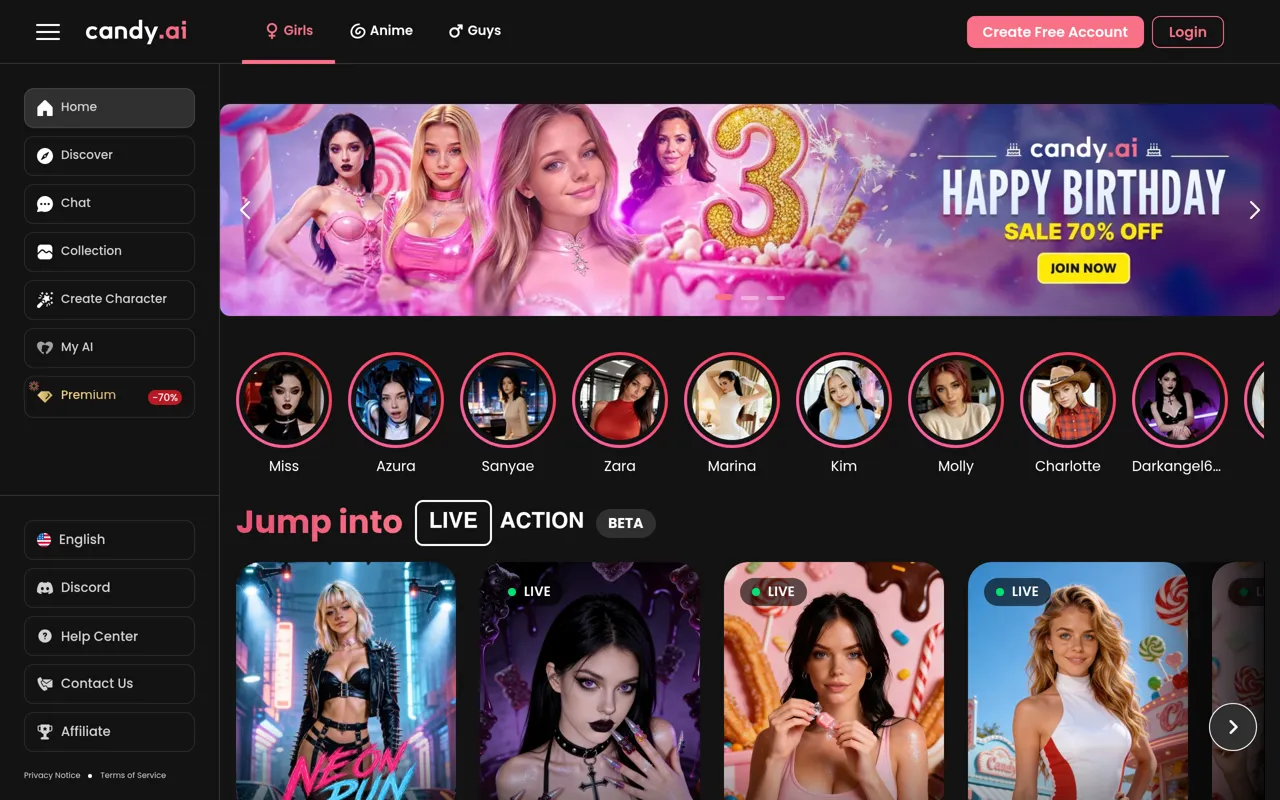Image resolution: width=1280 pixels, height=800 pixels.
Task: Open the English language selector
Action: pos(109,540)
